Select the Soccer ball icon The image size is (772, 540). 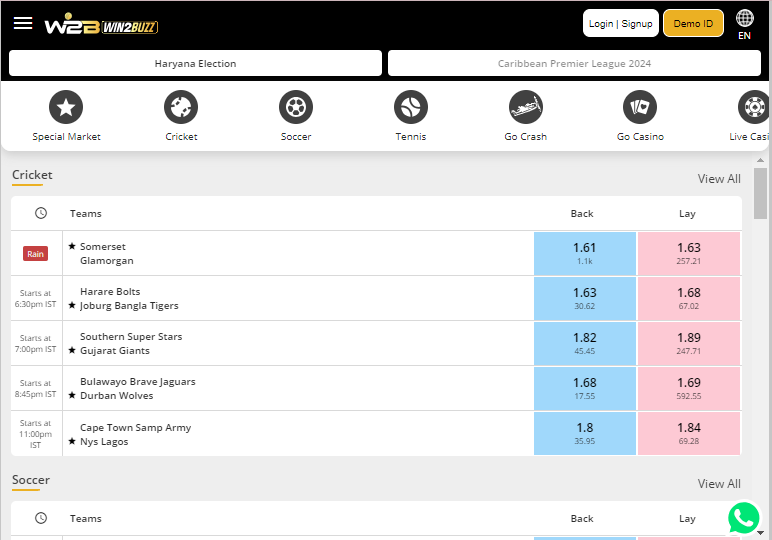296,107
